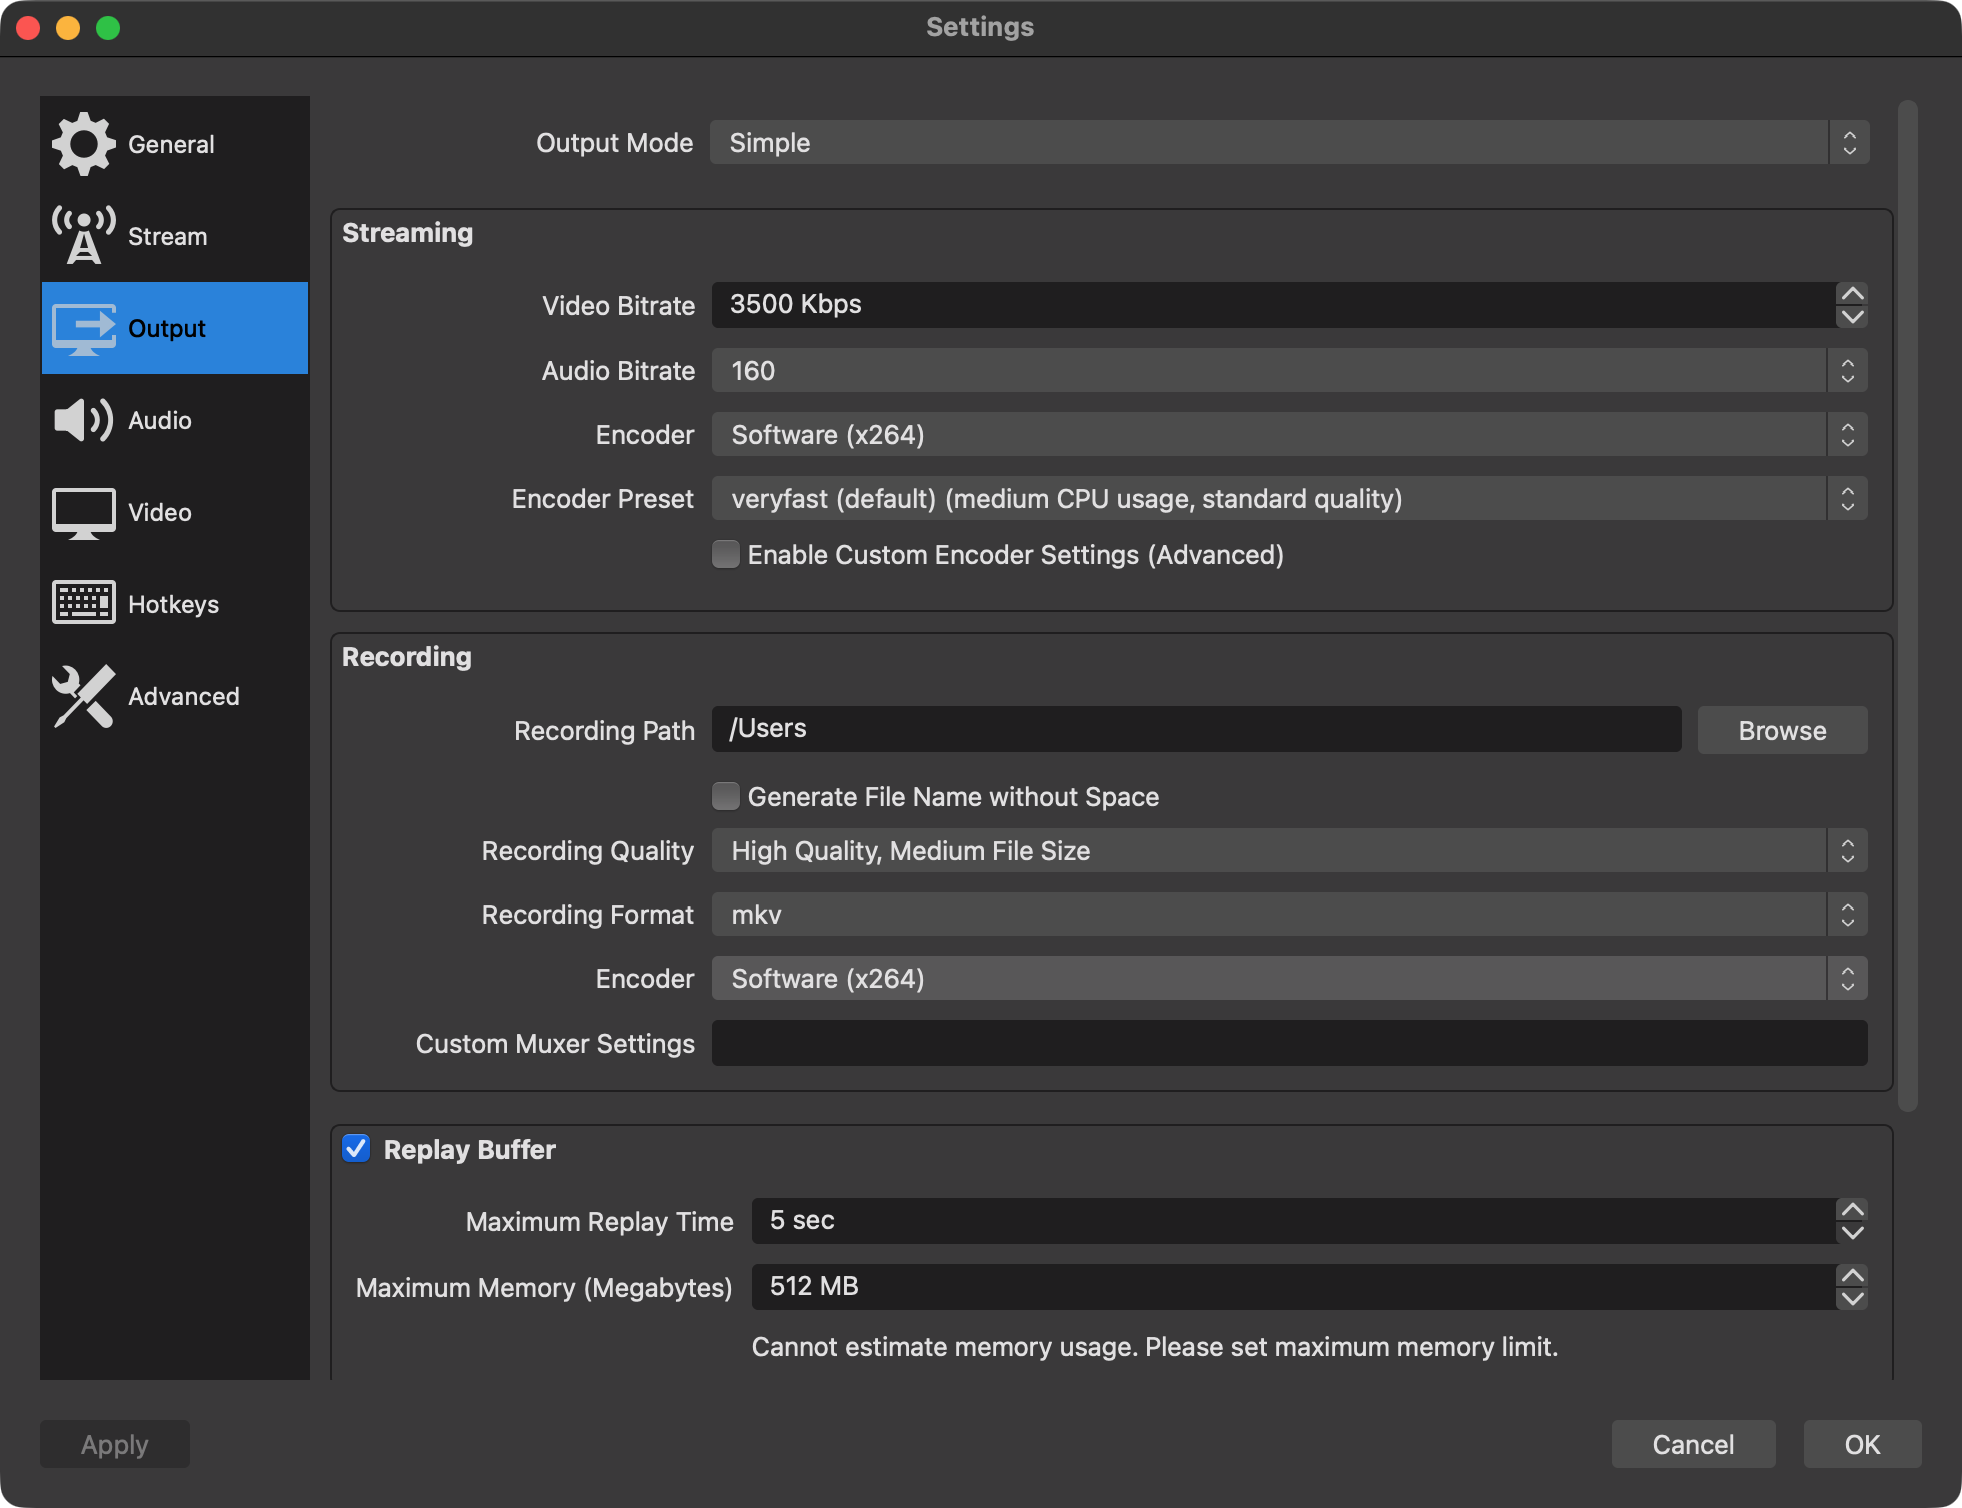Expand the Encoder Preset dropdown

[x=1288, y=499]
